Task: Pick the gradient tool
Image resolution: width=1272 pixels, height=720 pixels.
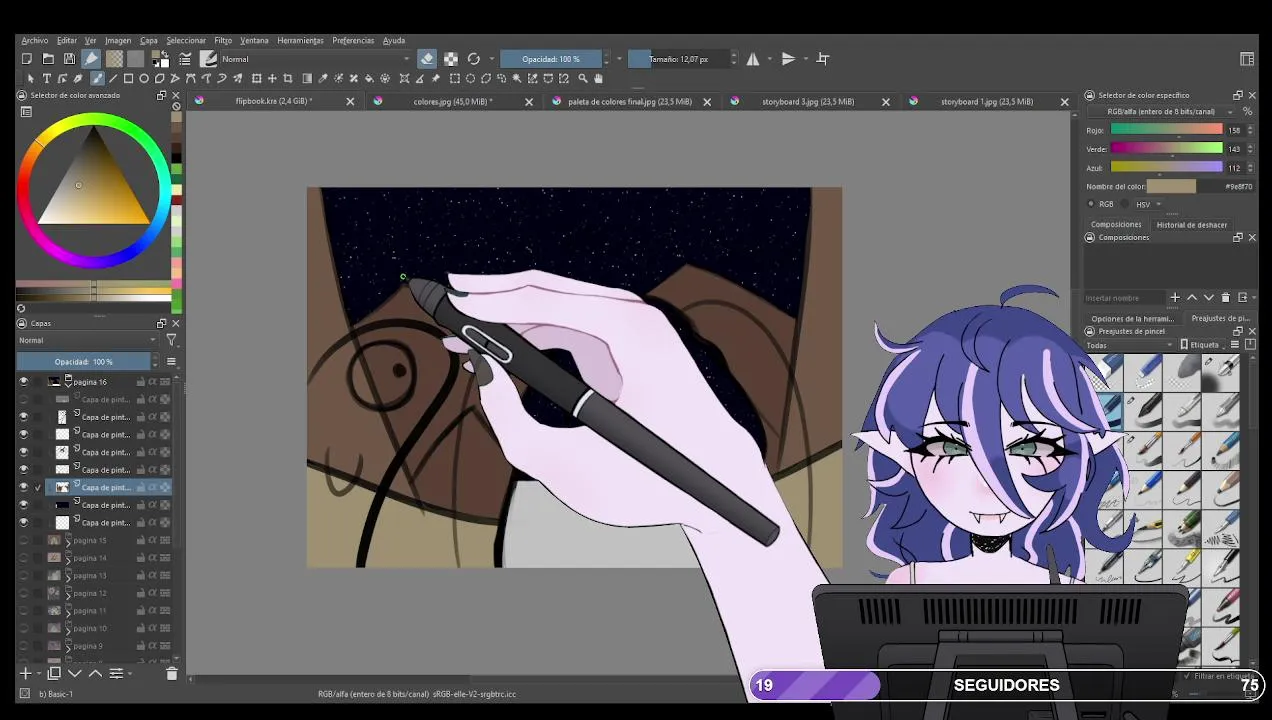Action: coord(307,78)
